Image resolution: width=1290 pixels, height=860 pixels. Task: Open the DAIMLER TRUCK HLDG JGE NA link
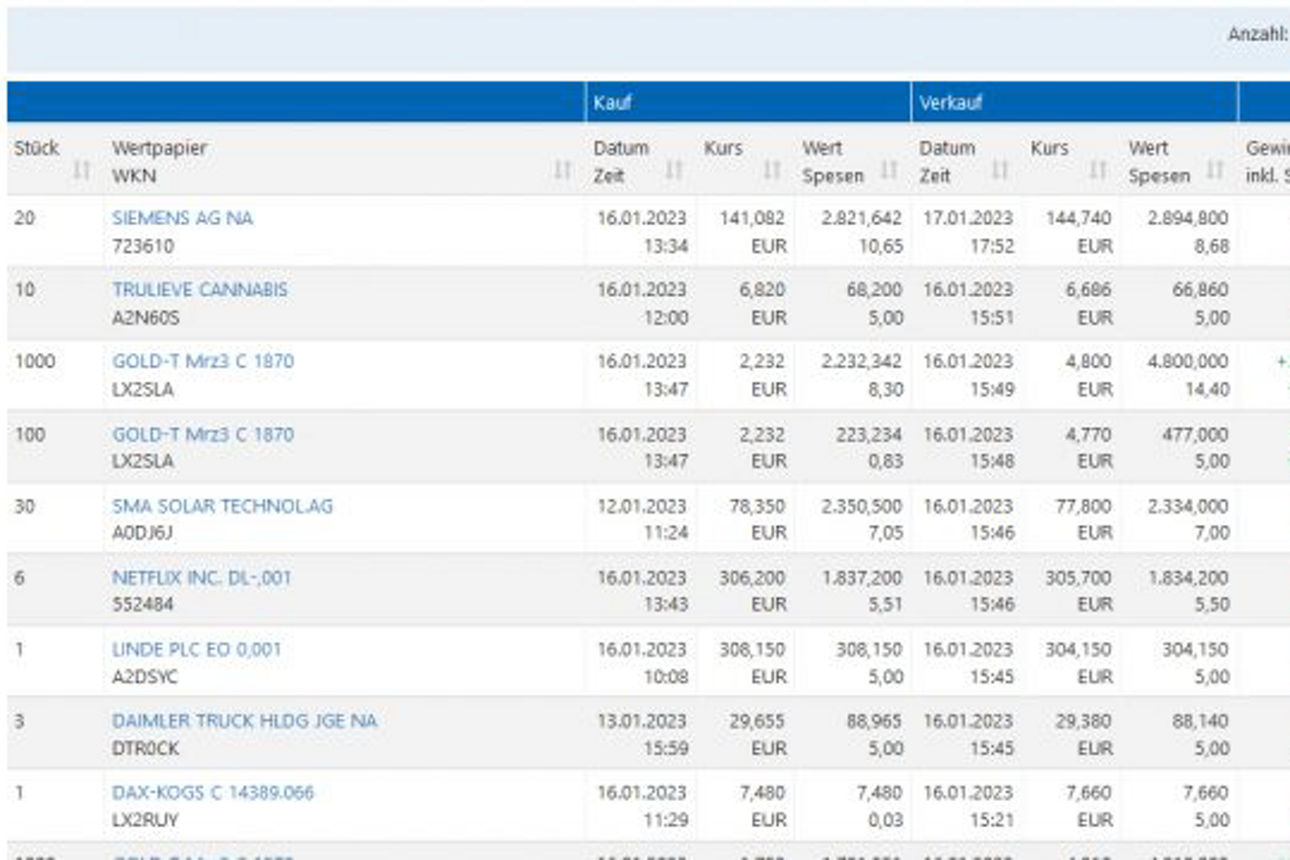[x=244, y=721]
